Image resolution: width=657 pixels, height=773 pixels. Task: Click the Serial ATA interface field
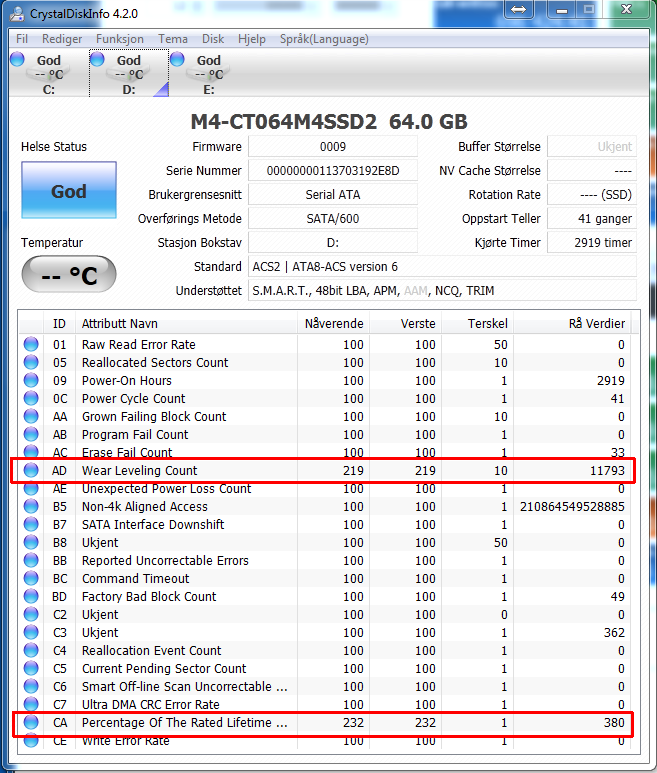(x=333, y=195)
